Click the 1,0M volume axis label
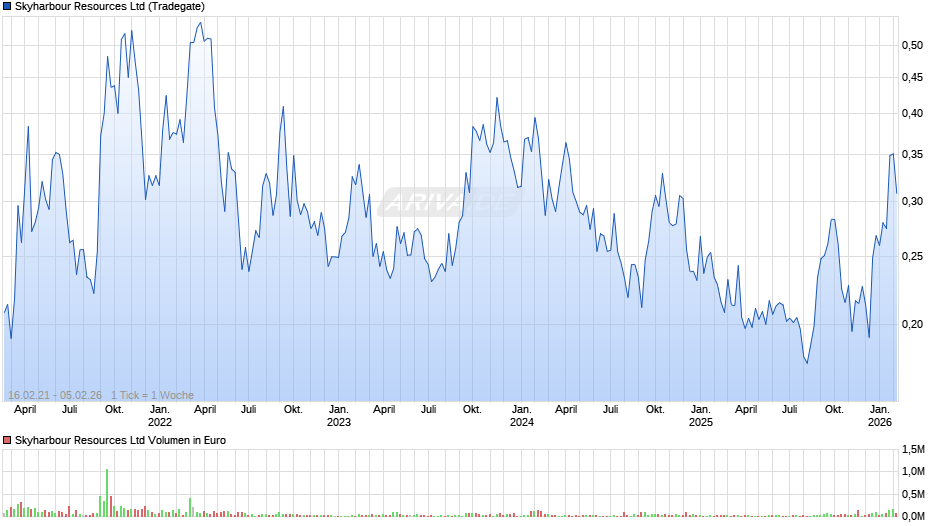Image resolution: width=940 pixels, height=526 pixels. (914, 471)
